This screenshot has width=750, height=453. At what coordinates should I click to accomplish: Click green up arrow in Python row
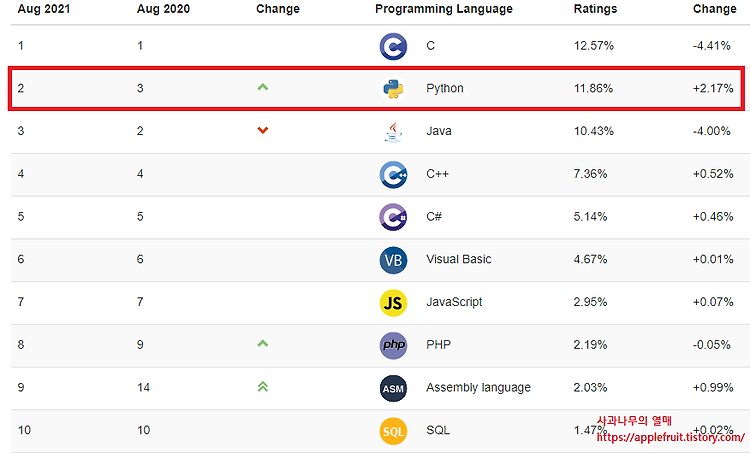click(x=263, y=87)
